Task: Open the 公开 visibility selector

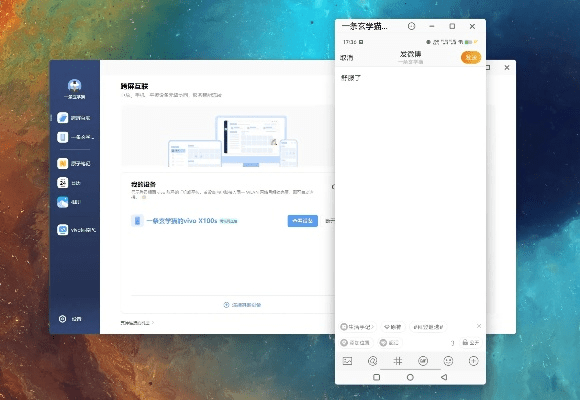Action: coord(471,343)
